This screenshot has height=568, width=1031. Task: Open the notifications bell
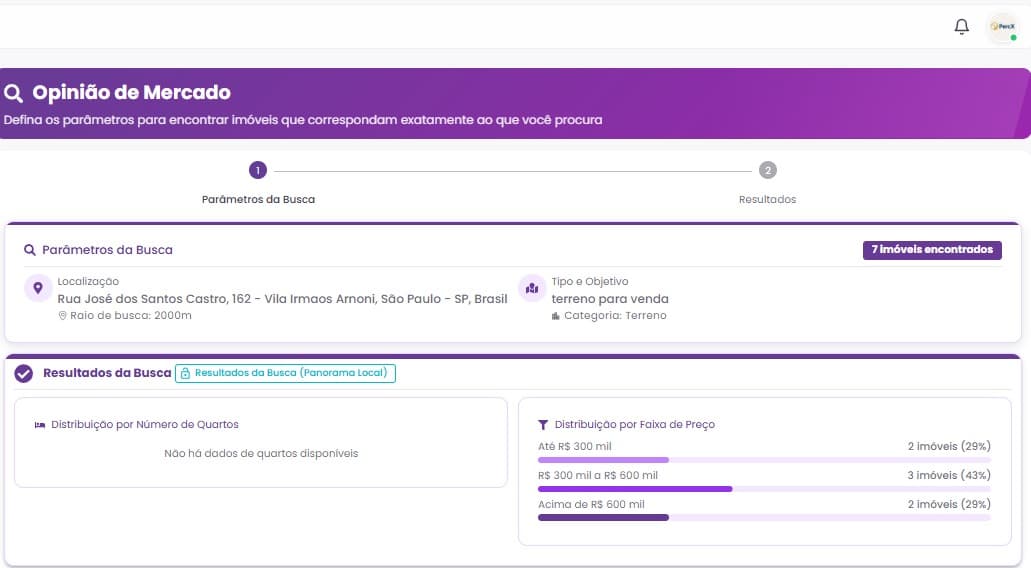(x=961, y=27)
